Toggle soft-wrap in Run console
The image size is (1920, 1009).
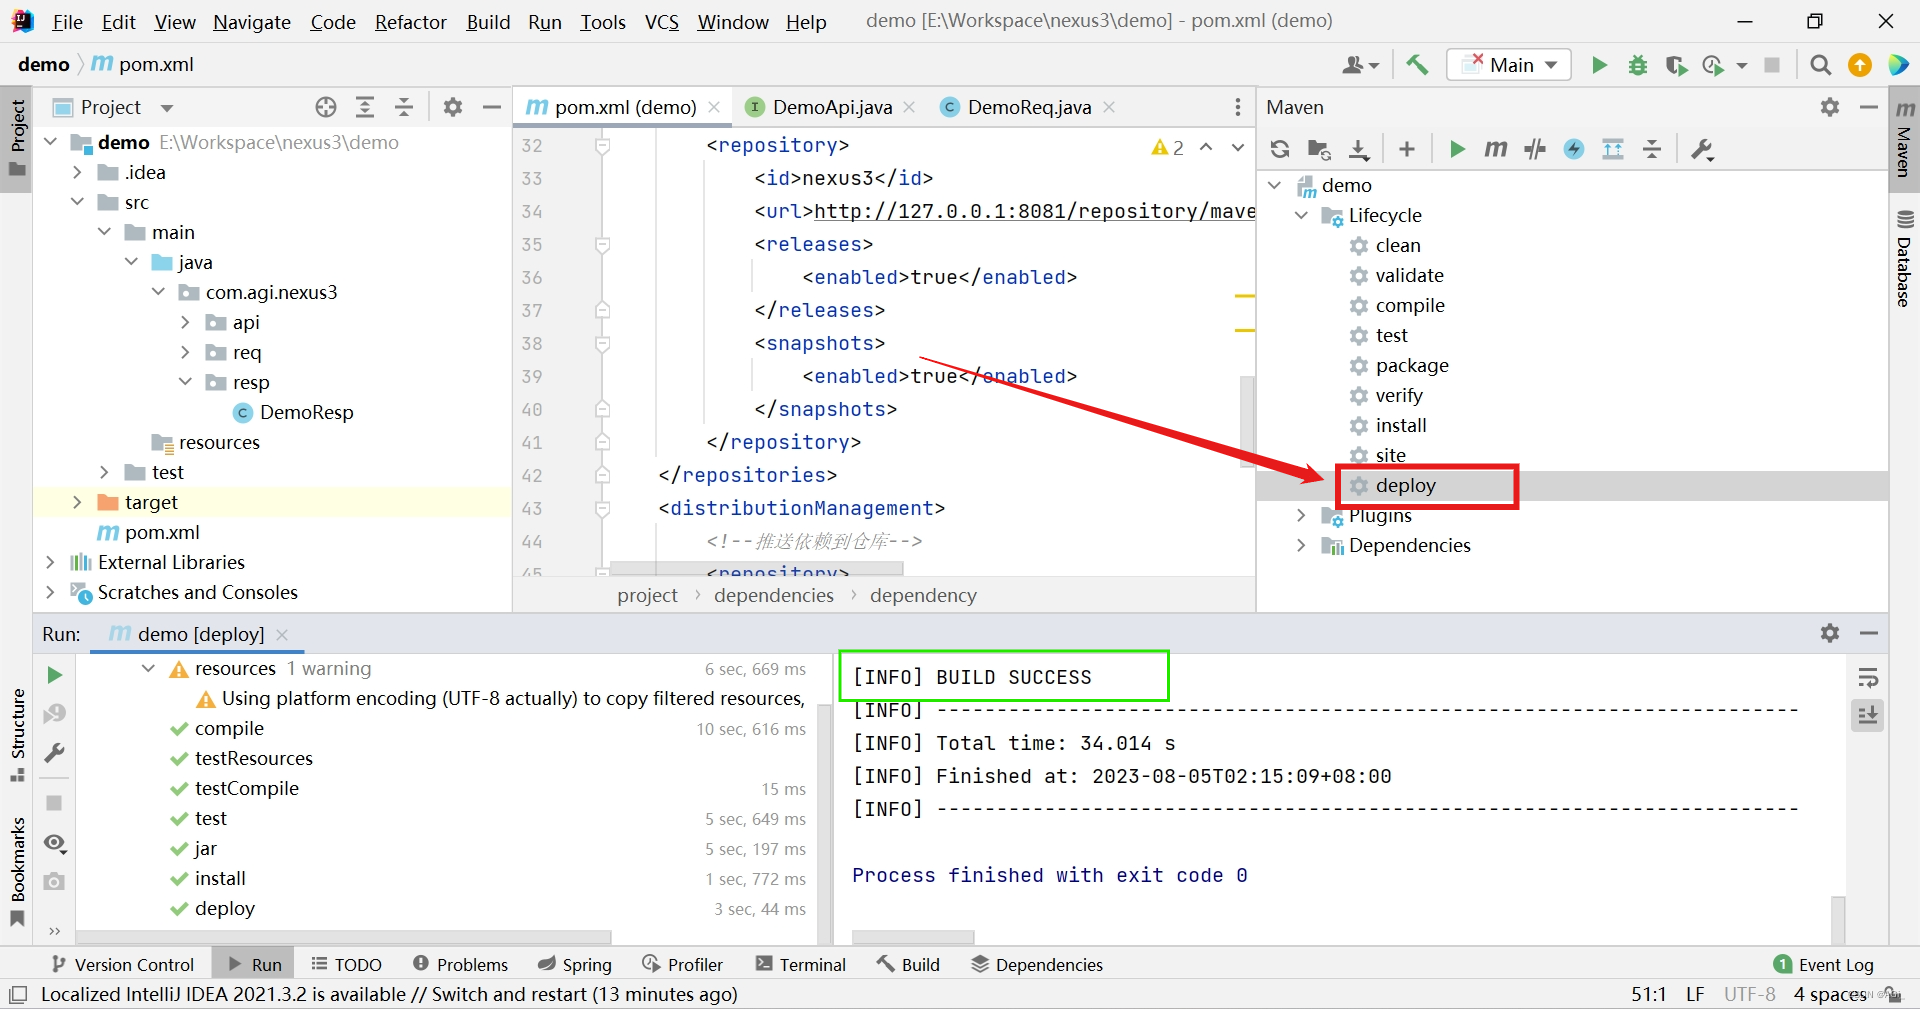tap(1867, 678)
